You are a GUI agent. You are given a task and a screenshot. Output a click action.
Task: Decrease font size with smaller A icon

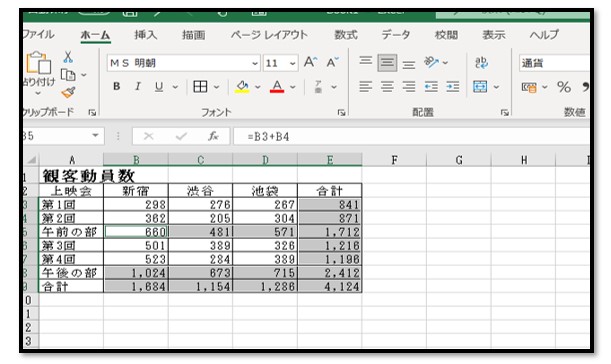click(x=332, y=62)
